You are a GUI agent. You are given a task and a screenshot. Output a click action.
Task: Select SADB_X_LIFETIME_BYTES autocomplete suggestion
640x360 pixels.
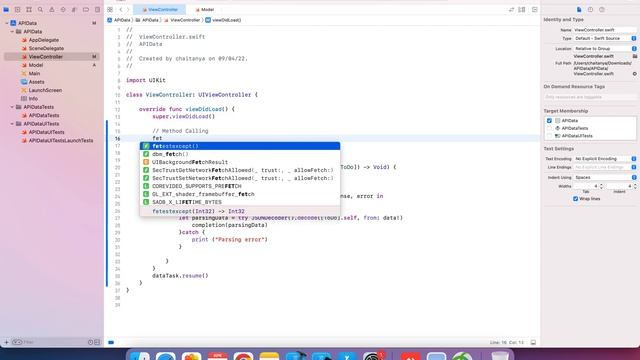240,202
